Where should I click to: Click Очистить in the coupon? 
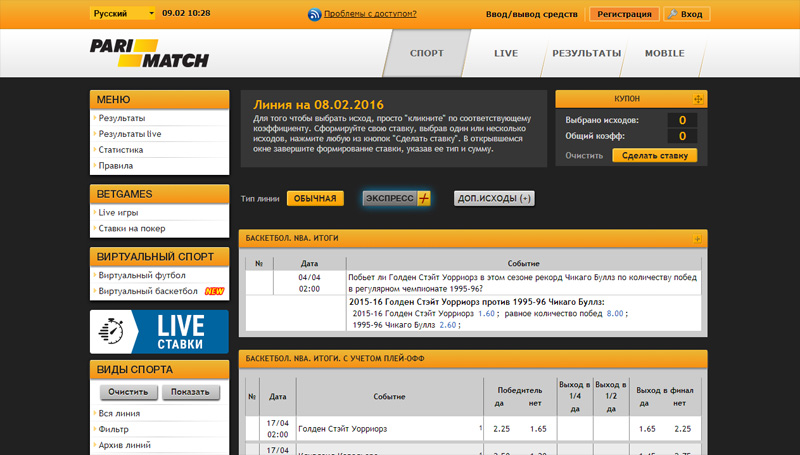pos(584,156)
